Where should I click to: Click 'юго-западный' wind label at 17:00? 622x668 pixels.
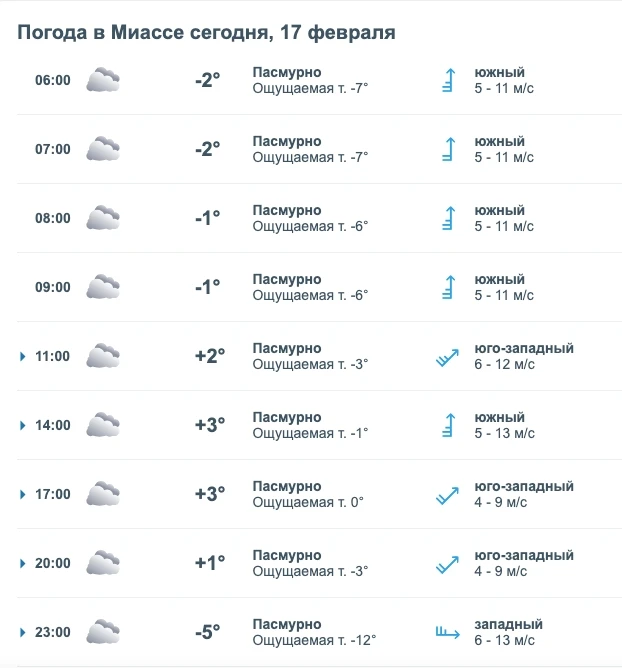[x=524, y=486]
